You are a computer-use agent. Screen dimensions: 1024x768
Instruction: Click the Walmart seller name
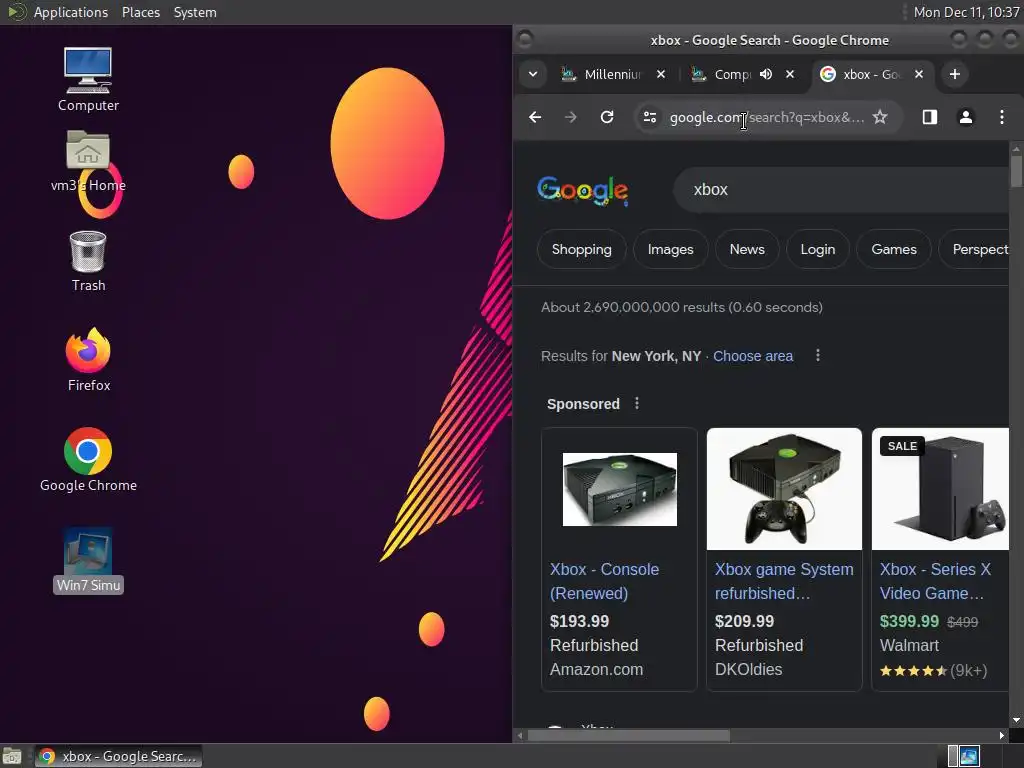[909, 645]
